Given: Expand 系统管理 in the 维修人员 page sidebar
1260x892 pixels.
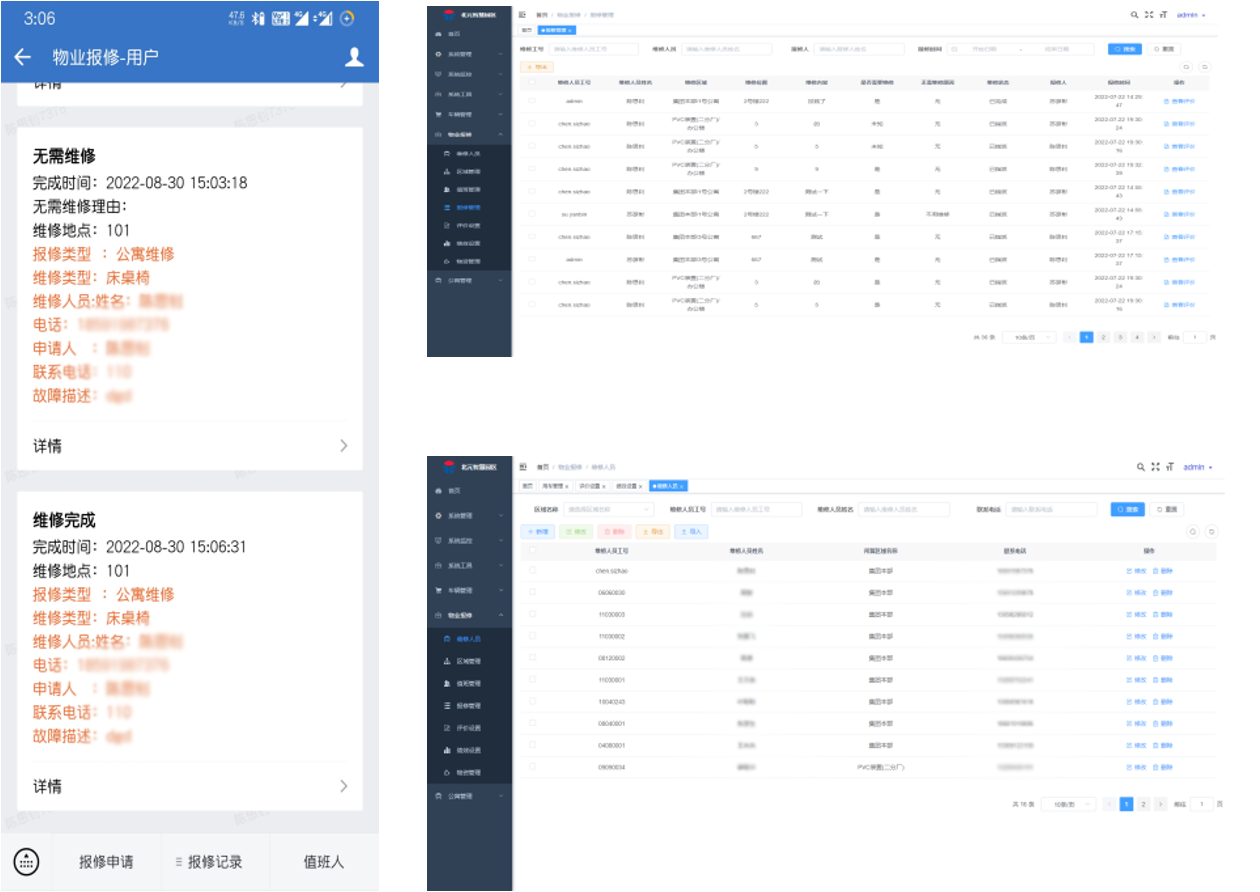Looking at the screenshot, I should pyautogui.click(x=469, y=515).
